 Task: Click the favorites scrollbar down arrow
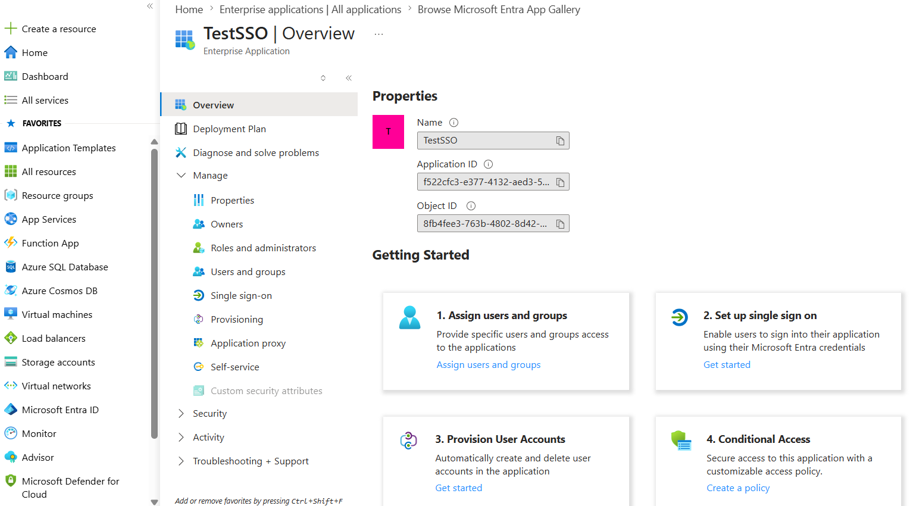tap(154, 502)
